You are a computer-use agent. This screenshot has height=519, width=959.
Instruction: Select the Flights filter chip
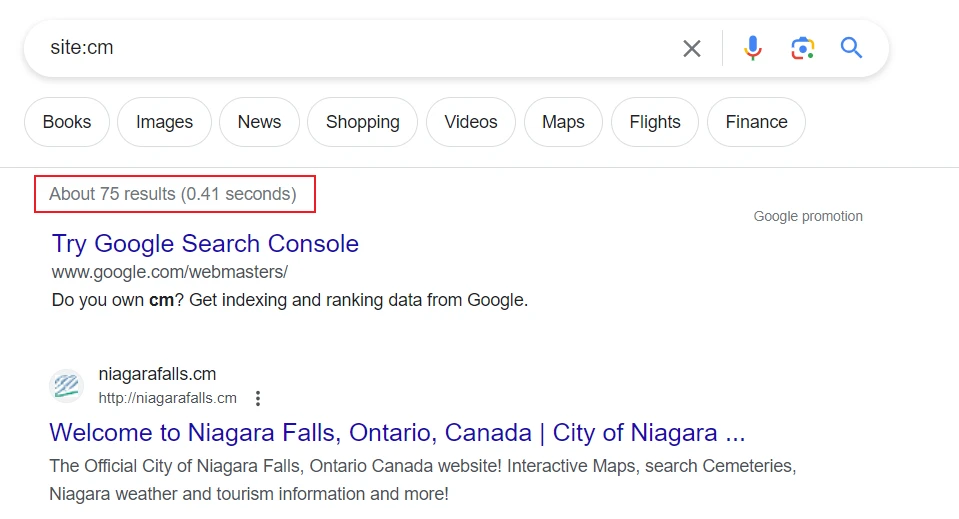(655, 122)
